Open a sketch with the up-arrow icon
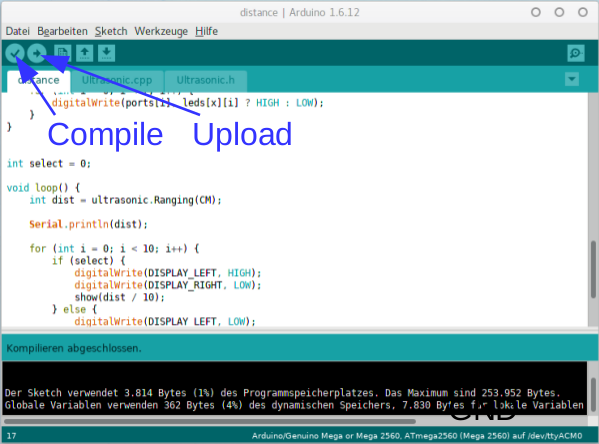The height and width of the screenshot is (444, 599). [x=84, y=53]
